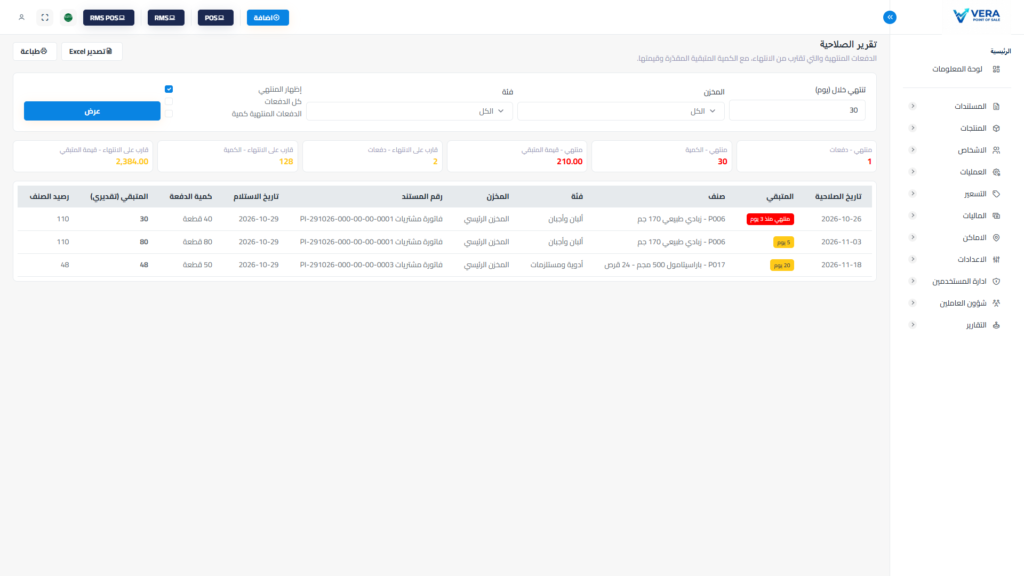The height and width of the screenshot is (576, 1024).
Task: Focus the ينتهي خلال days input field
Action: point(797,111)
